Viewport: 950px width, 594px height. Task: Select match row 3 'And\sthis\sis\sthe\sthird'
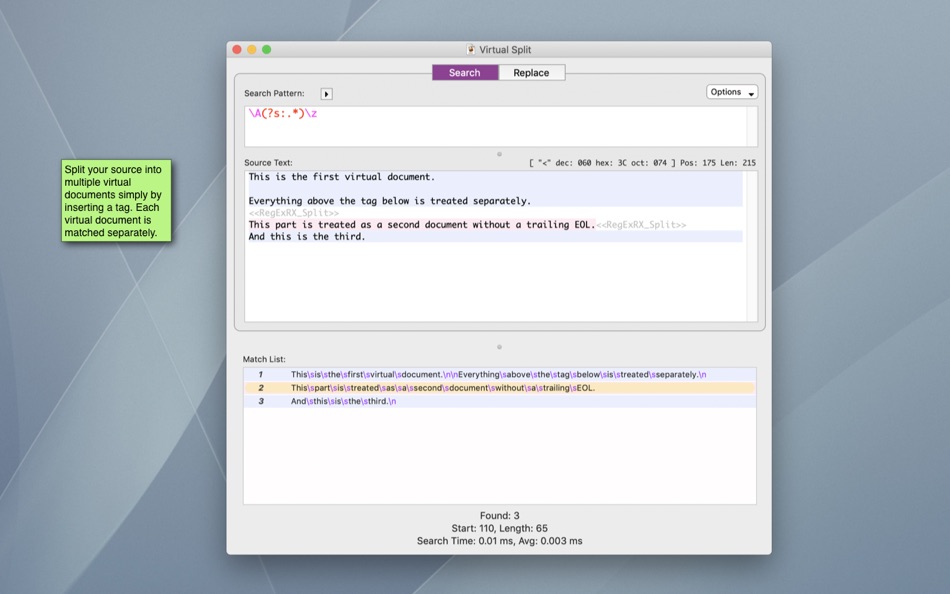coord(499,401)
